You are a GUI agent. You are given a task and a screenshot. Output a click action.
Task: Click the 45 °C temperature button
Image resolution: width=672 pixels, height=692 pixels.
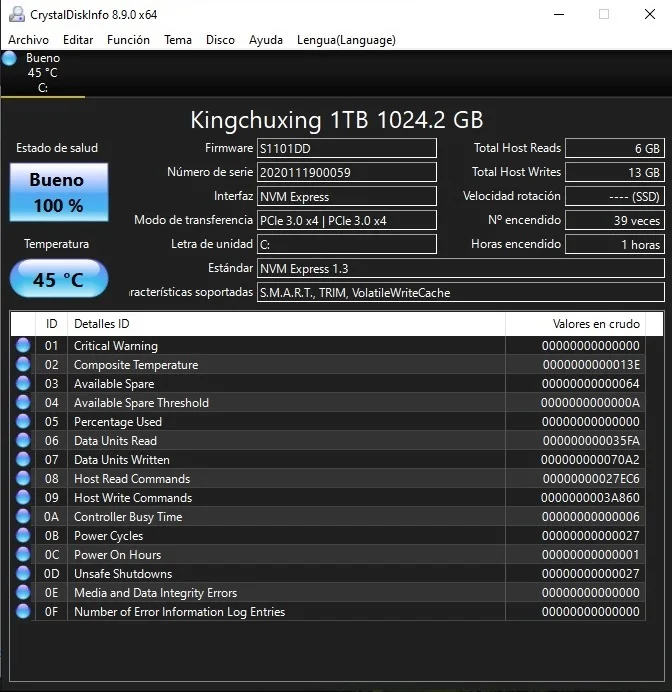[59, 278]
